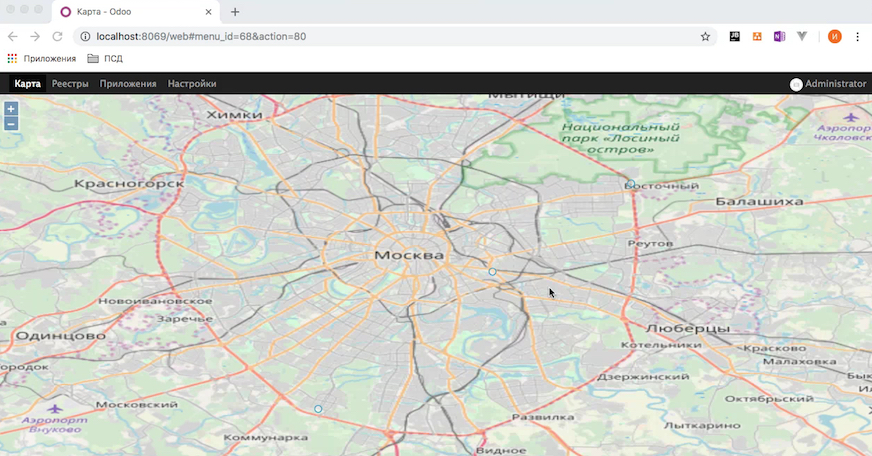
Task: Open the Карта menu
Action: pyautogui.click(x=27, y=83)
